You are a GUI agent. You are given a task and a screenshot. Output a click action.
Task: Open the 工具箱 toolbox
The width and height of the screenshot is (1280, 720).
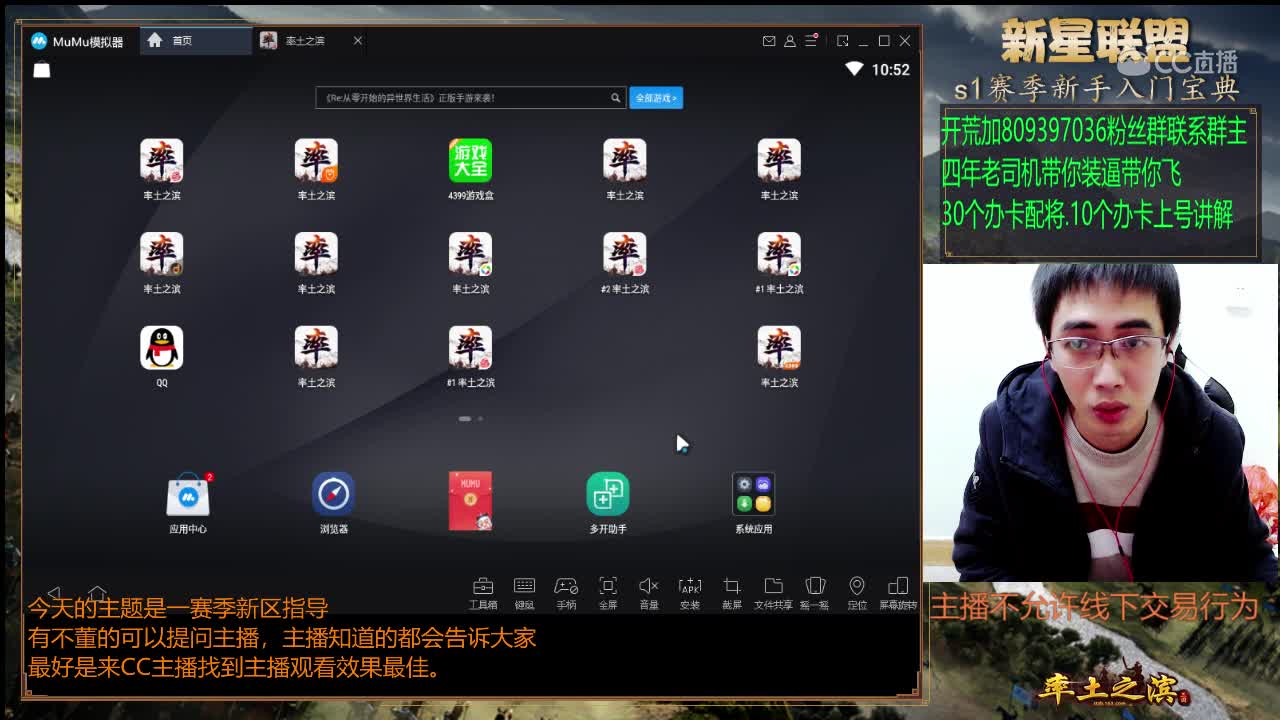pyautogui.click(x=483, y=592)
